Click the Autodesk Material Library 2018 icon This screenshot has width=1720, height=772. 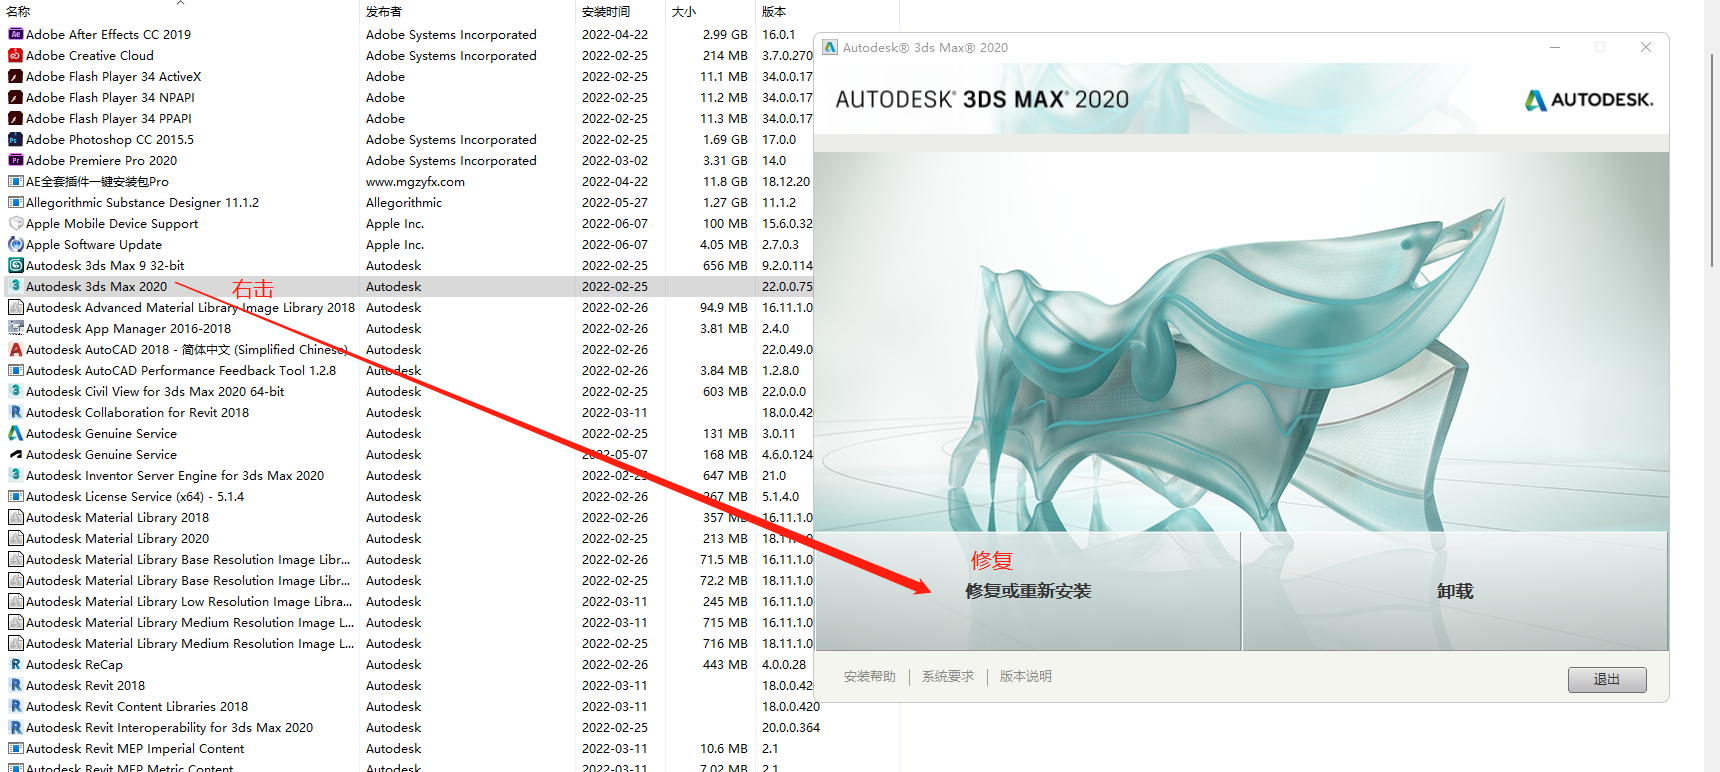[16, 517]
